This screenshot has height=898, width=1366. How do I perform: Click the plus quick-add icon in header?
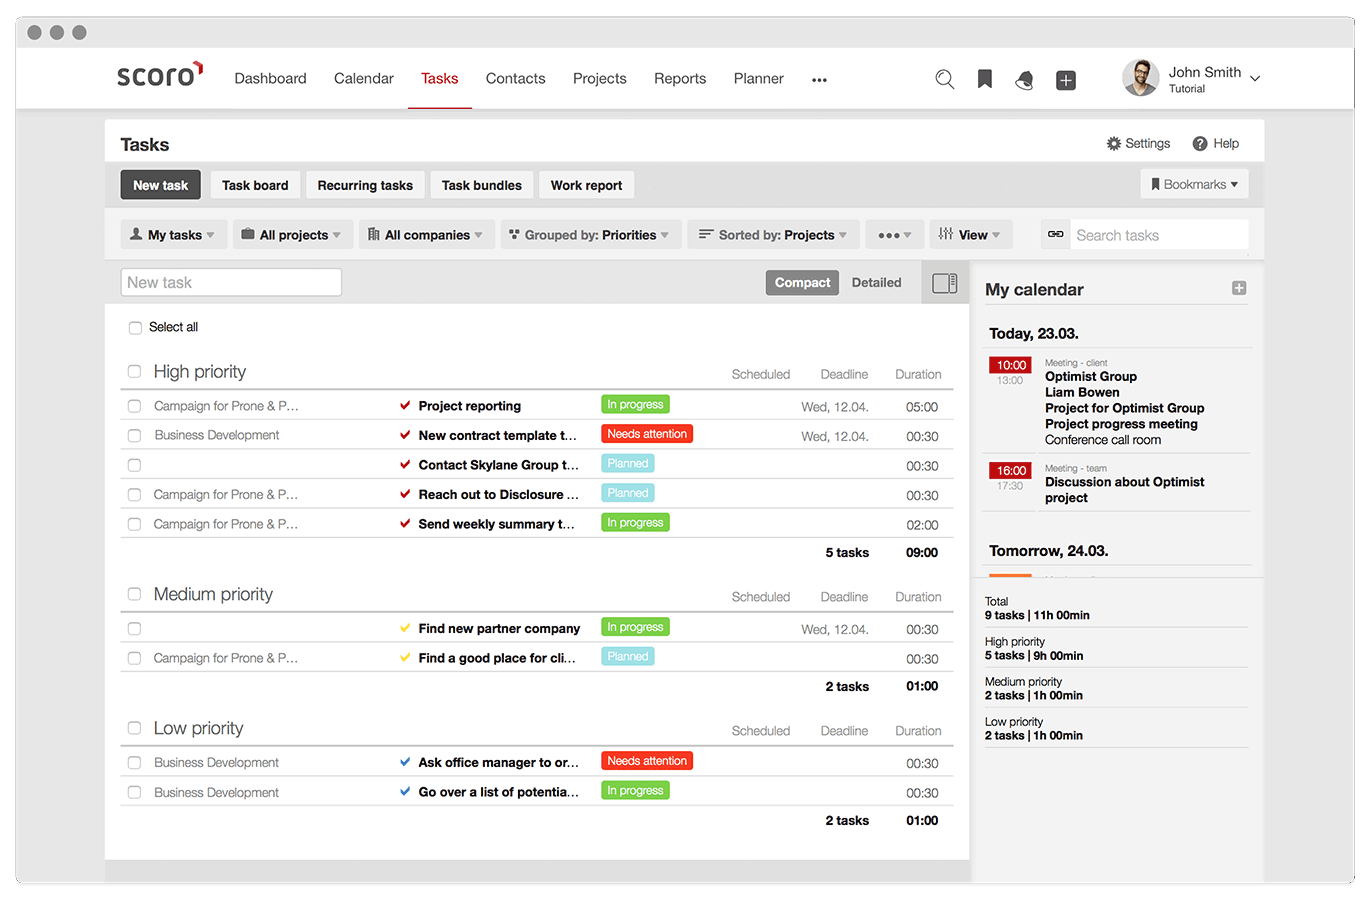coord(1065,79)
